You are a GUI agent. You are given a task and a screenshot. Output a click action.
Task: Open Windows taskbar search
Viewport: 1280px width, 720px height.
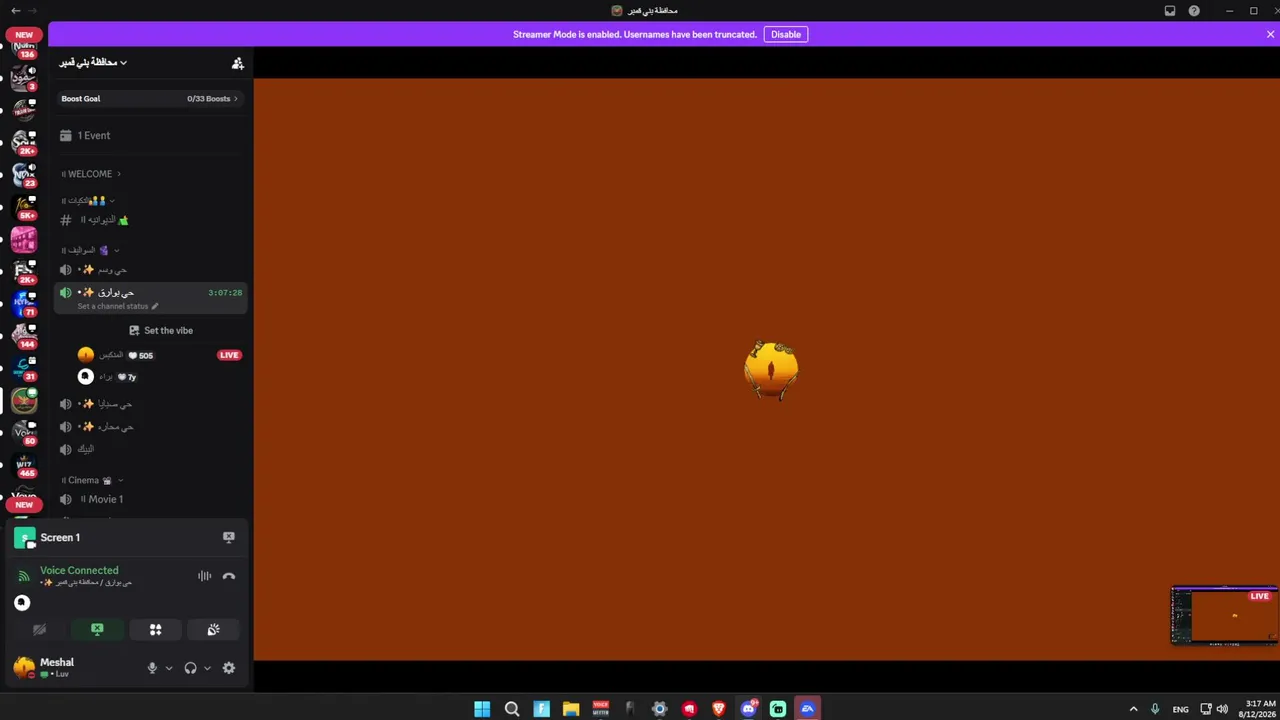tap(512, 709)
